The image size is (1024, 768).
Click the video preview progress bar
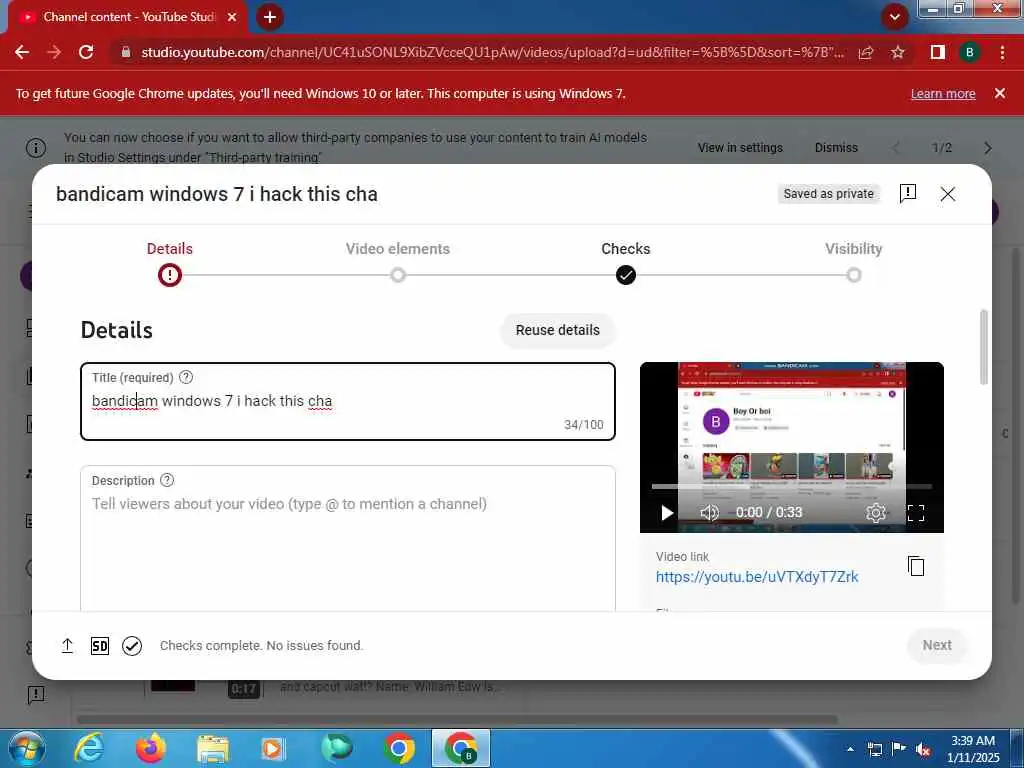(792, 487)
